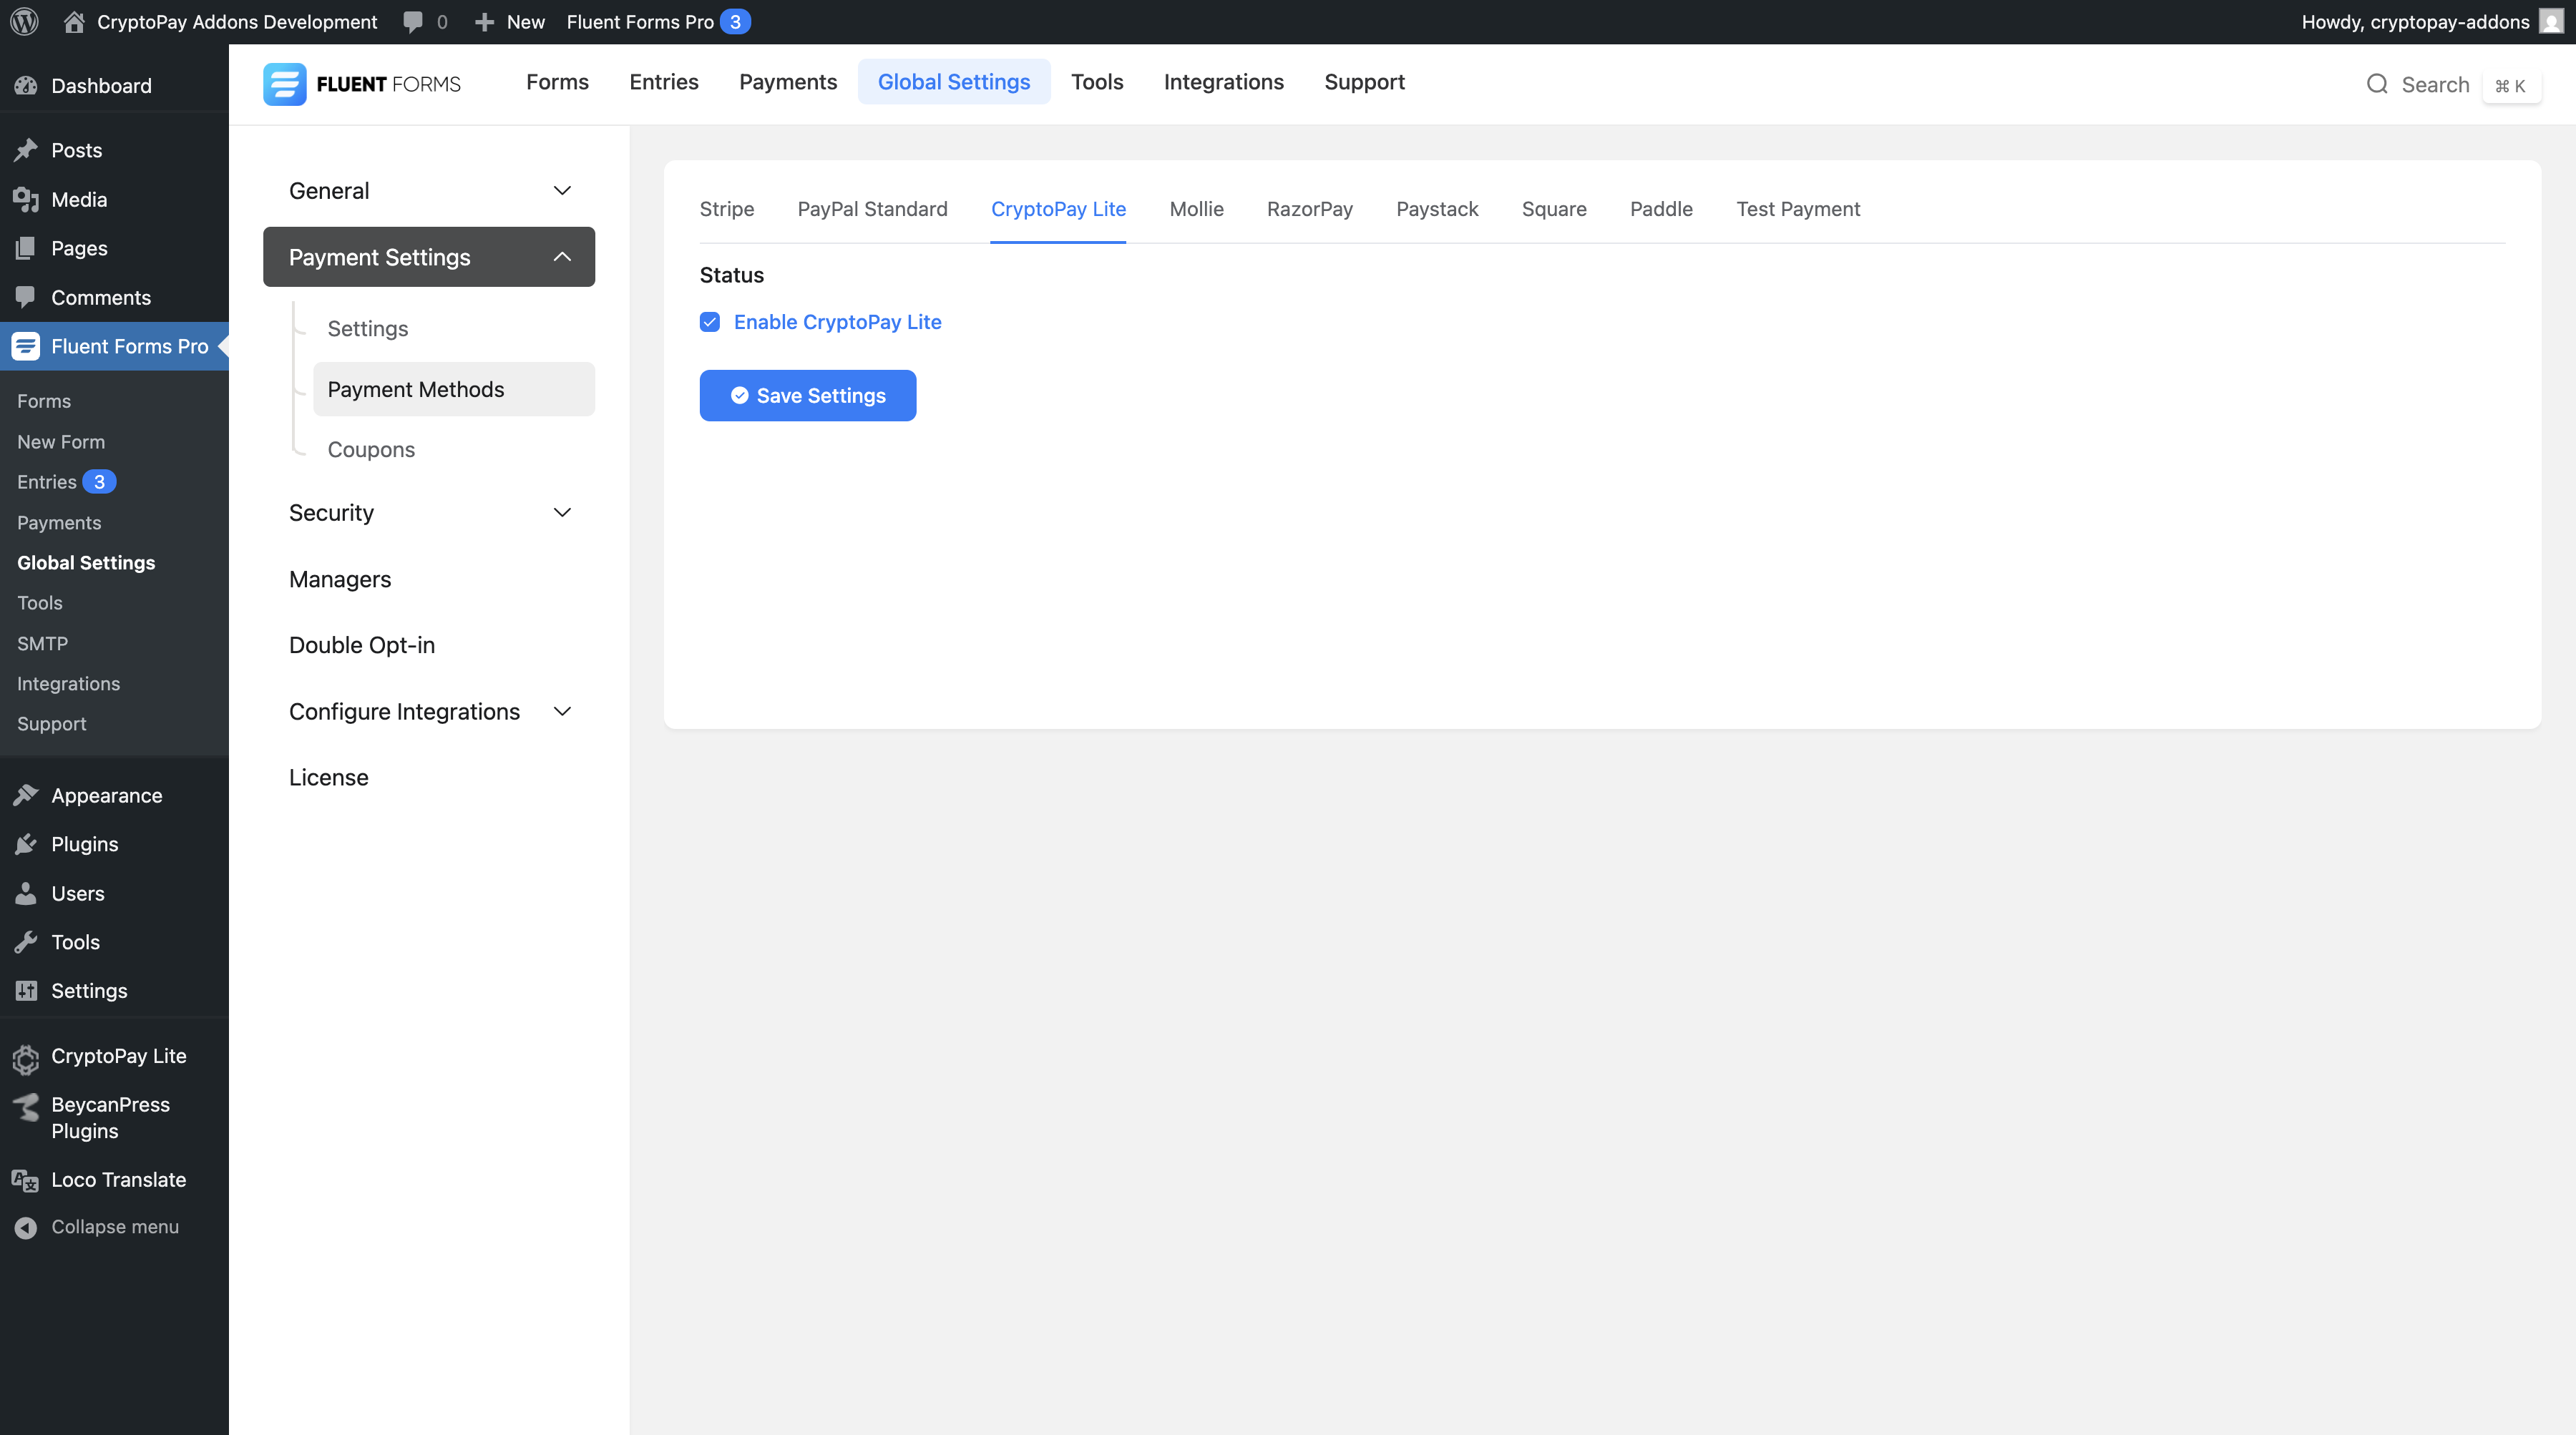Open the Coupons settings link
This screenshot has width=2576, height=1435.
[x=371, y=449]
